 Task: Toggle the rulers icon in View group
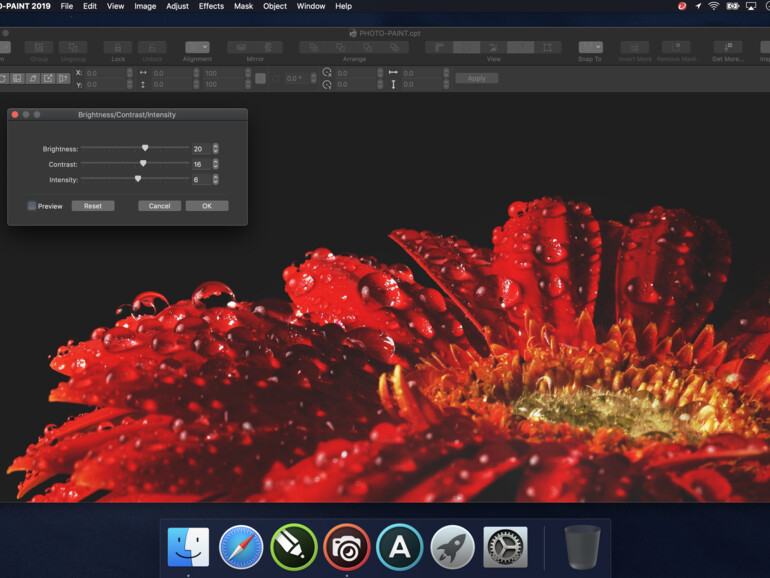click(x=439, y=47)
